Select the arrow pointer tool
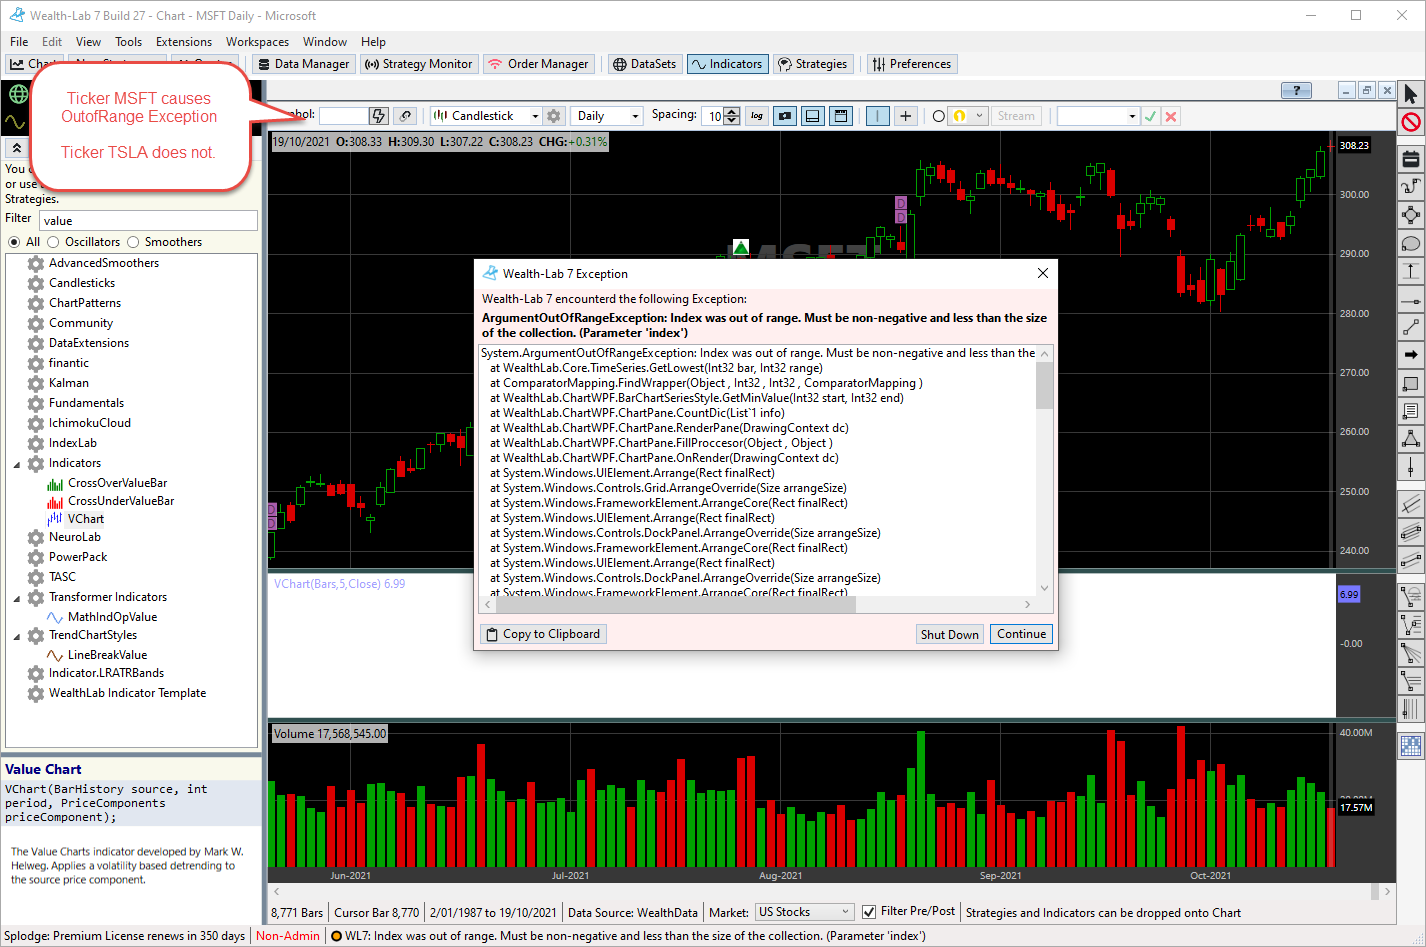Viewport: 1426px width, 947px height. (x=1411, y=94)
